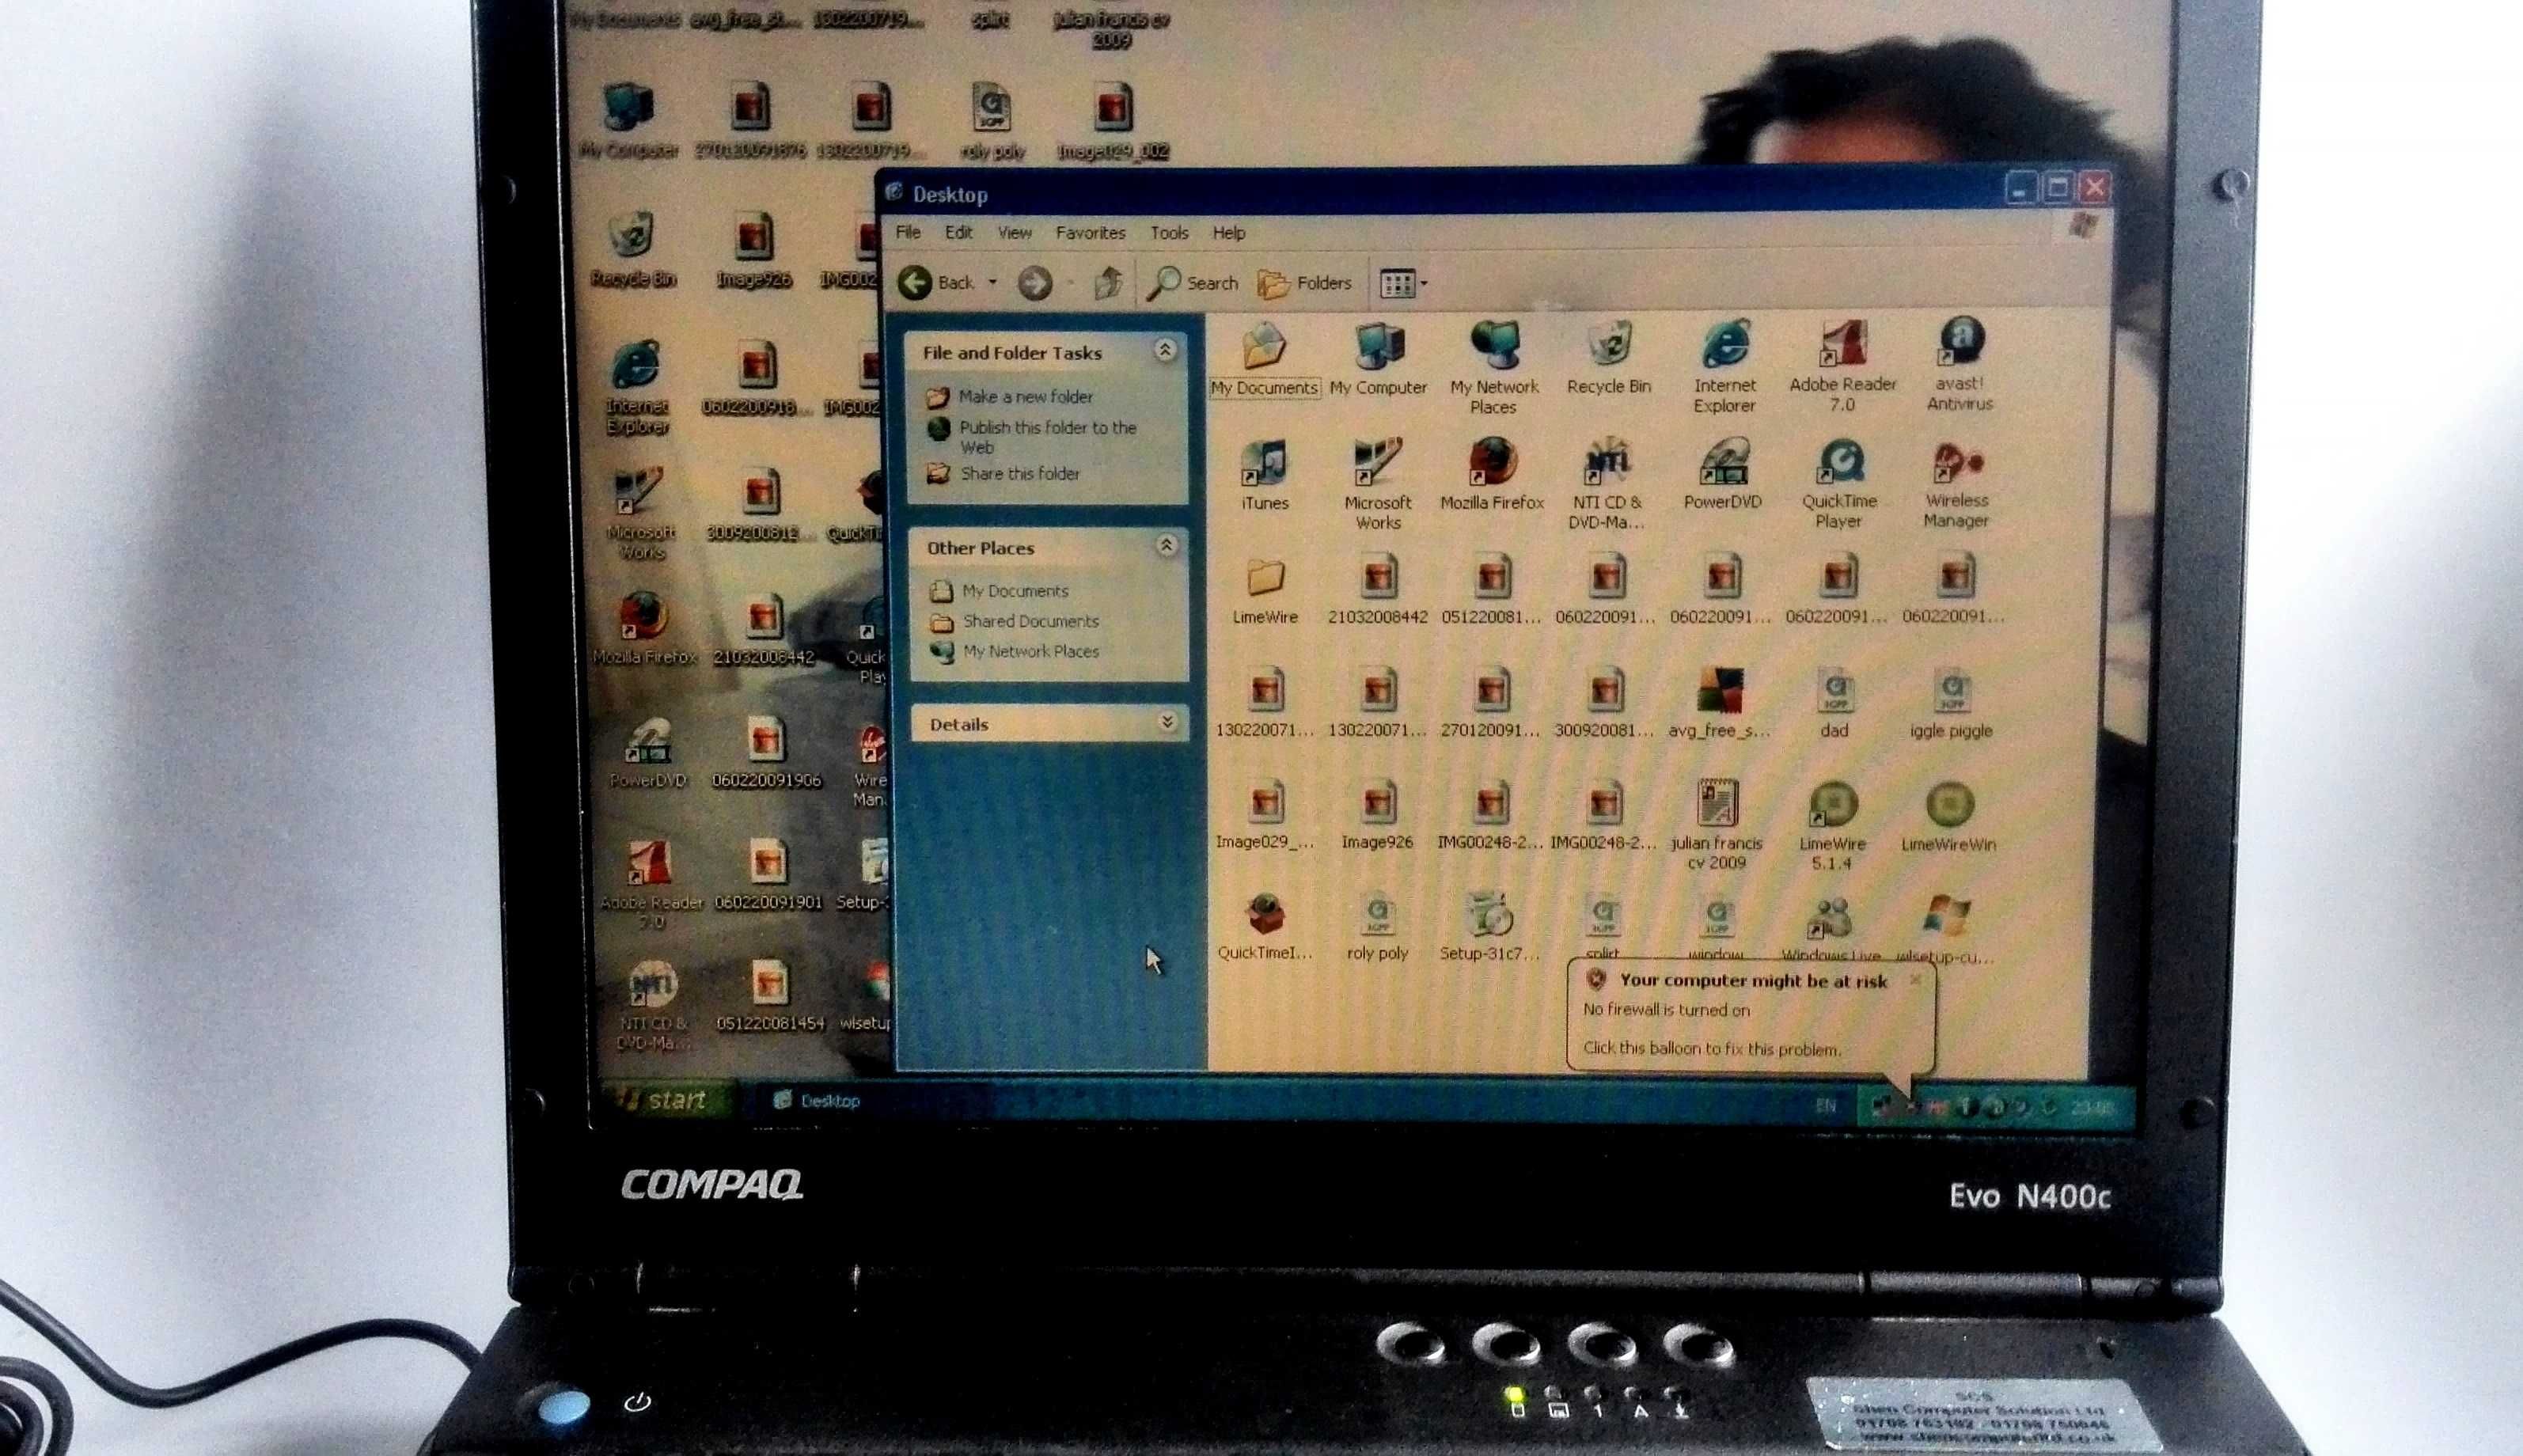Select QuickTimeI... installer icon
This screenshot has height=1456, width=2523.
[x=1264, y=927]
